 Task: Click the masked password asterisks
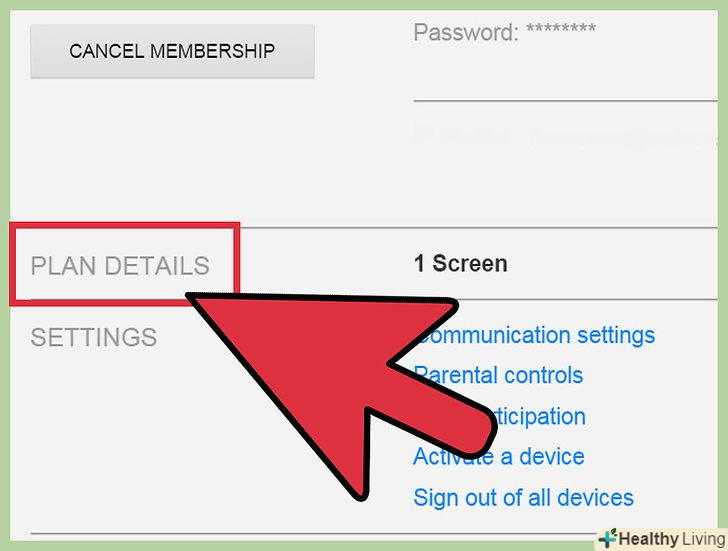[x=561, y=28]
